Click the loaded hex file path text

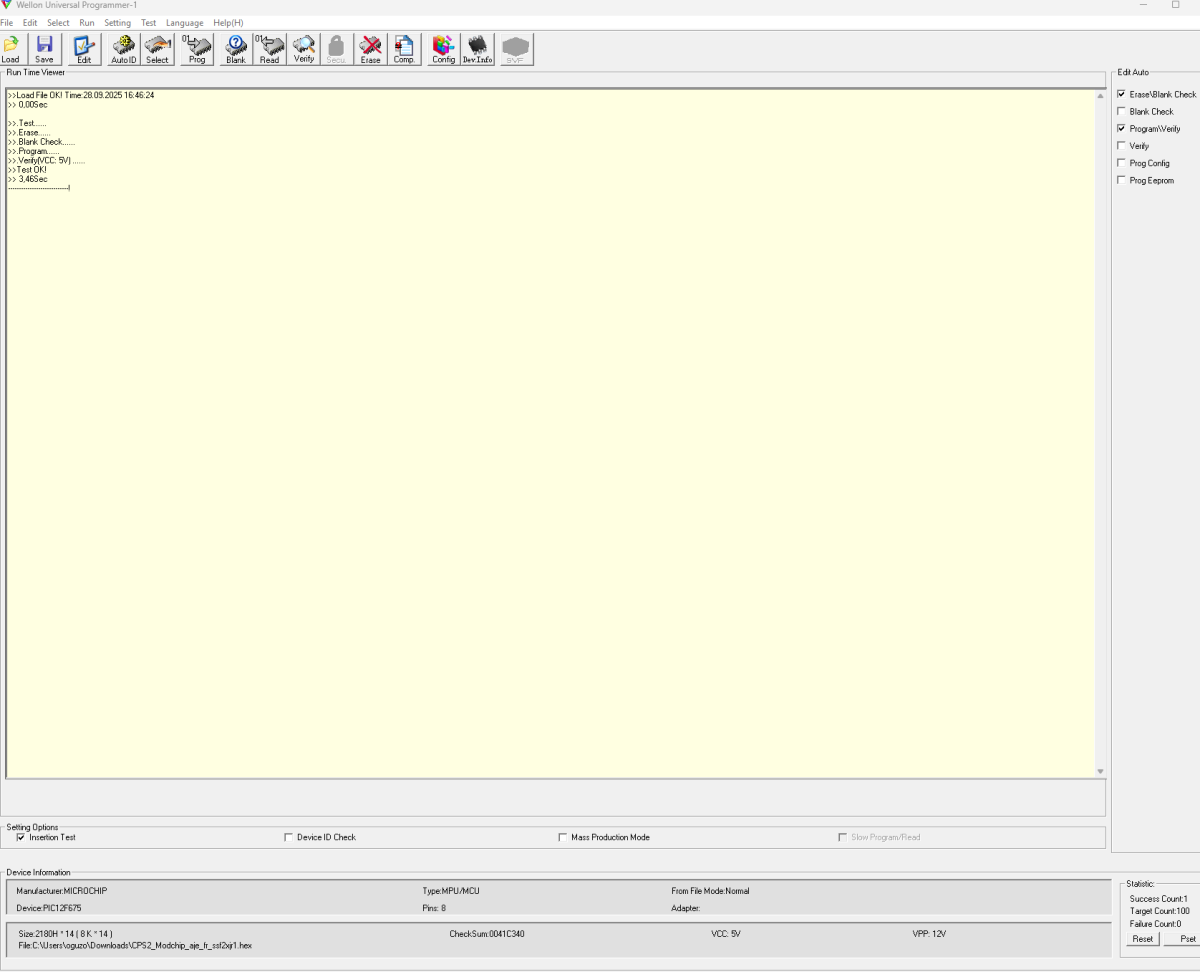tap(135, 945)
